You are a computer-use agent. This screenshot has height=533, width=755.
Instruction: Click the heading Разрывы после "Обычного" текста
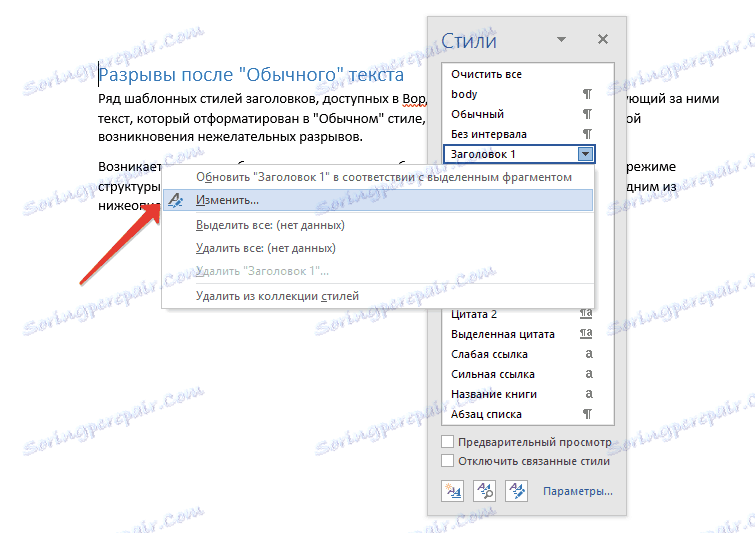pos(251,75)
